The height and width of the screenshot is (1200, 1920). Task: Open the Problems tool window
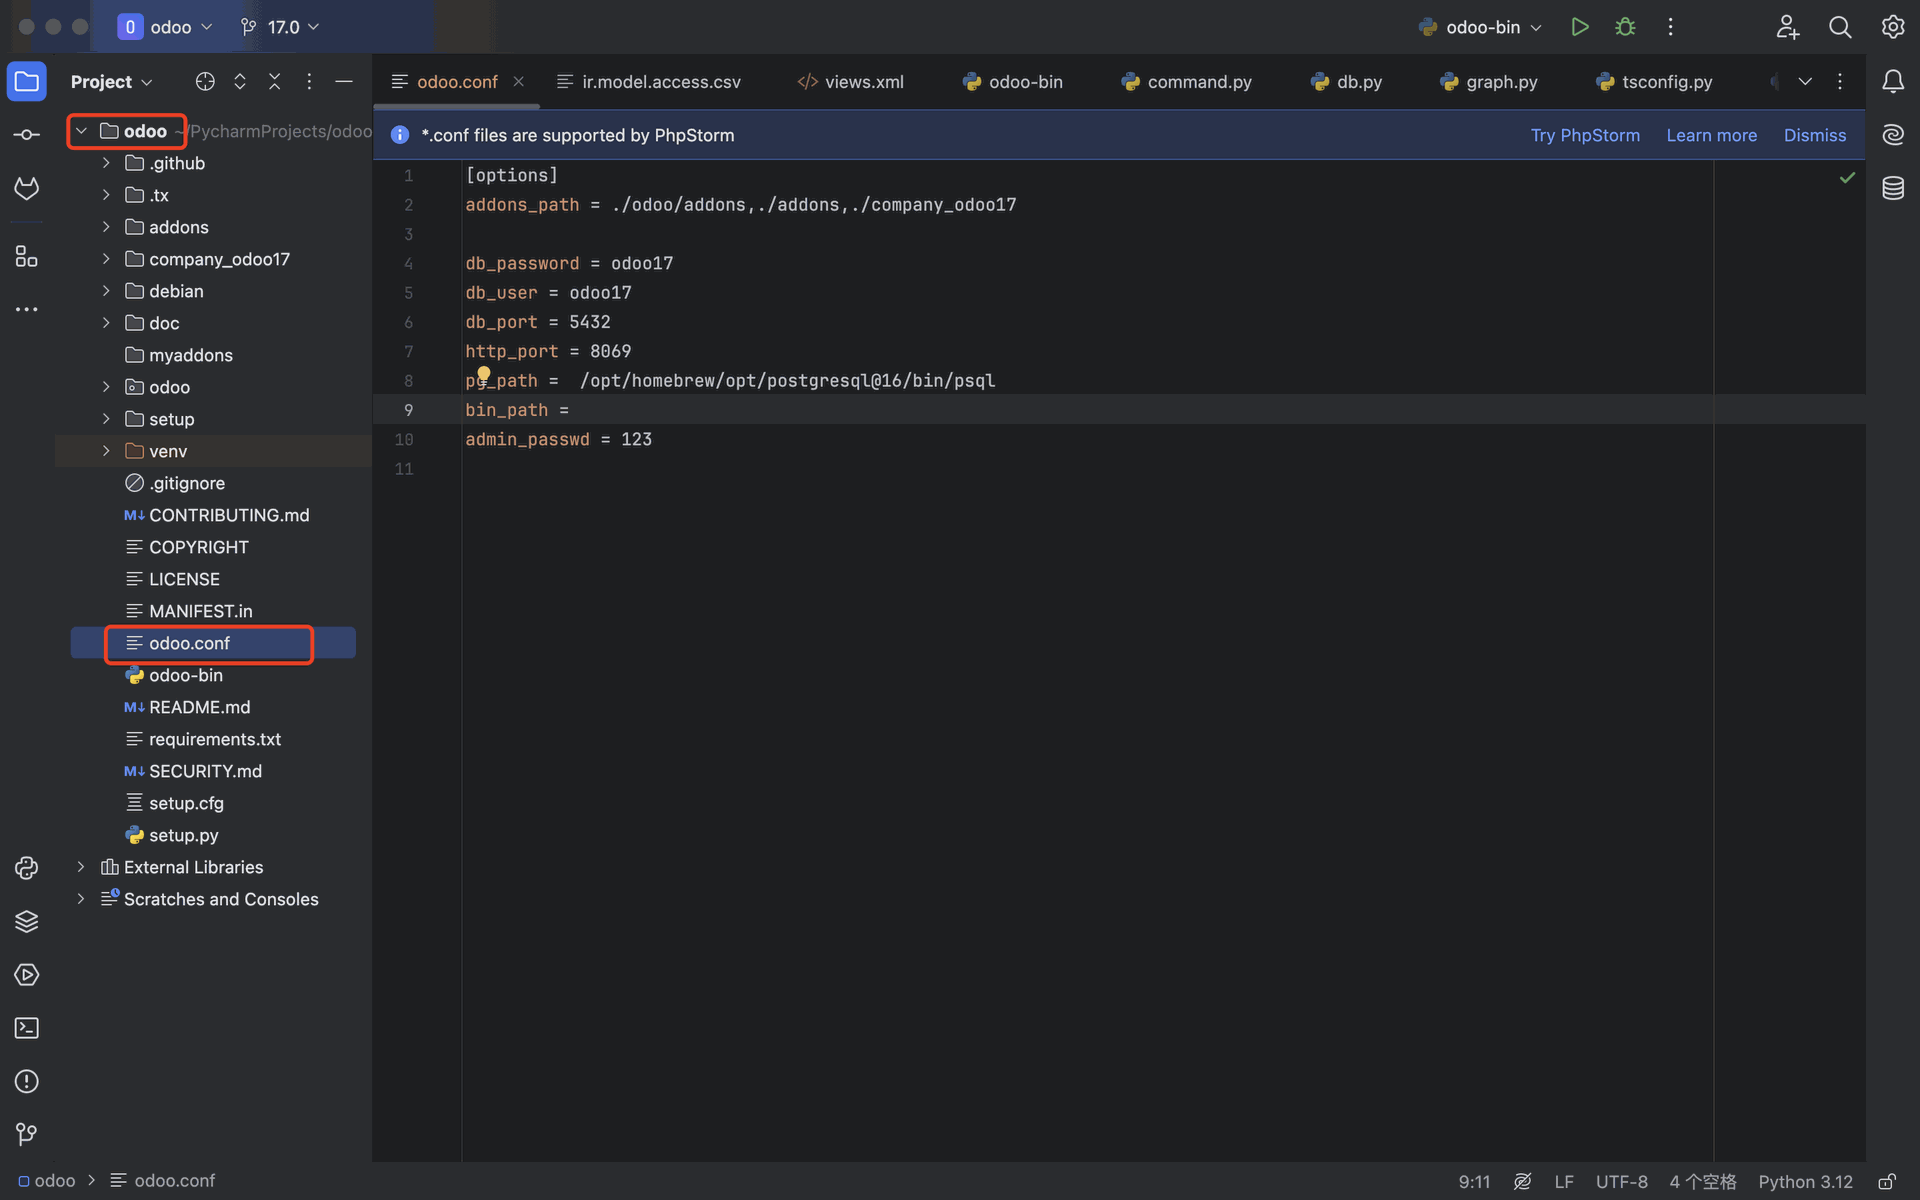[27, 1082]
